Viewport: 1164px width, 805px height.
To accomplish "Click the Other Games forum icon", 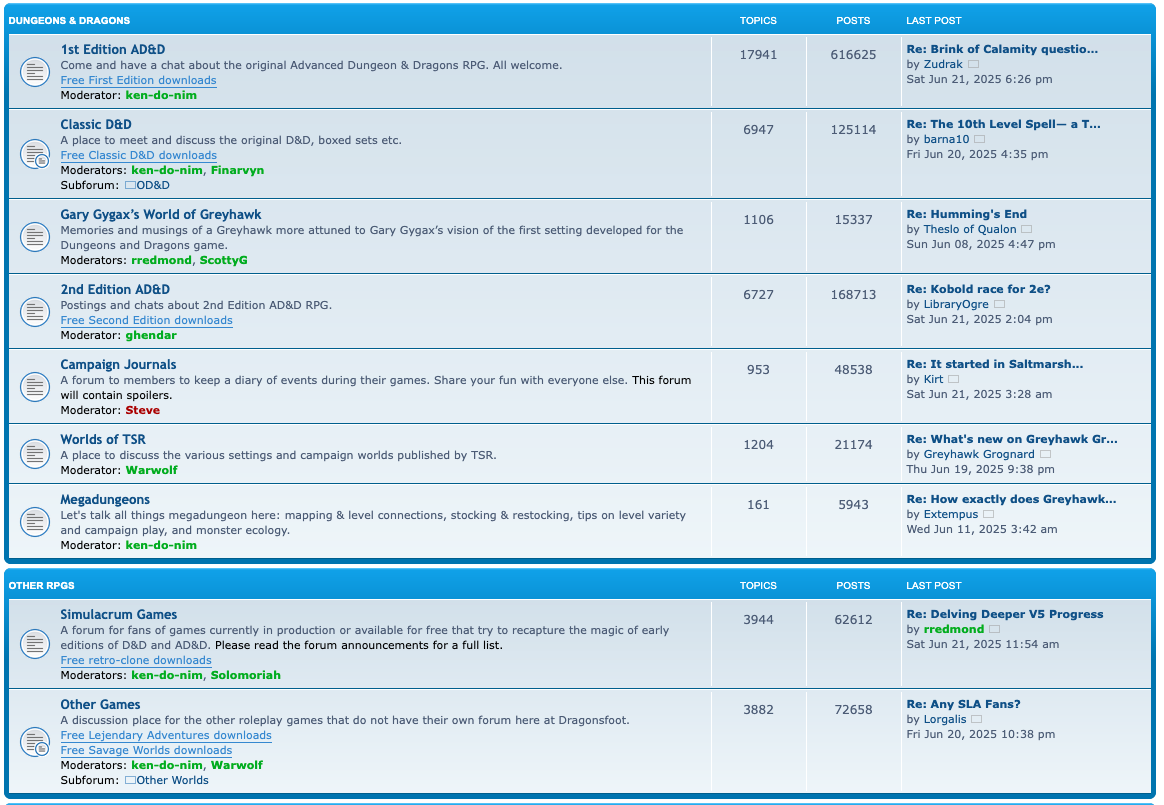I will point(34,742).
